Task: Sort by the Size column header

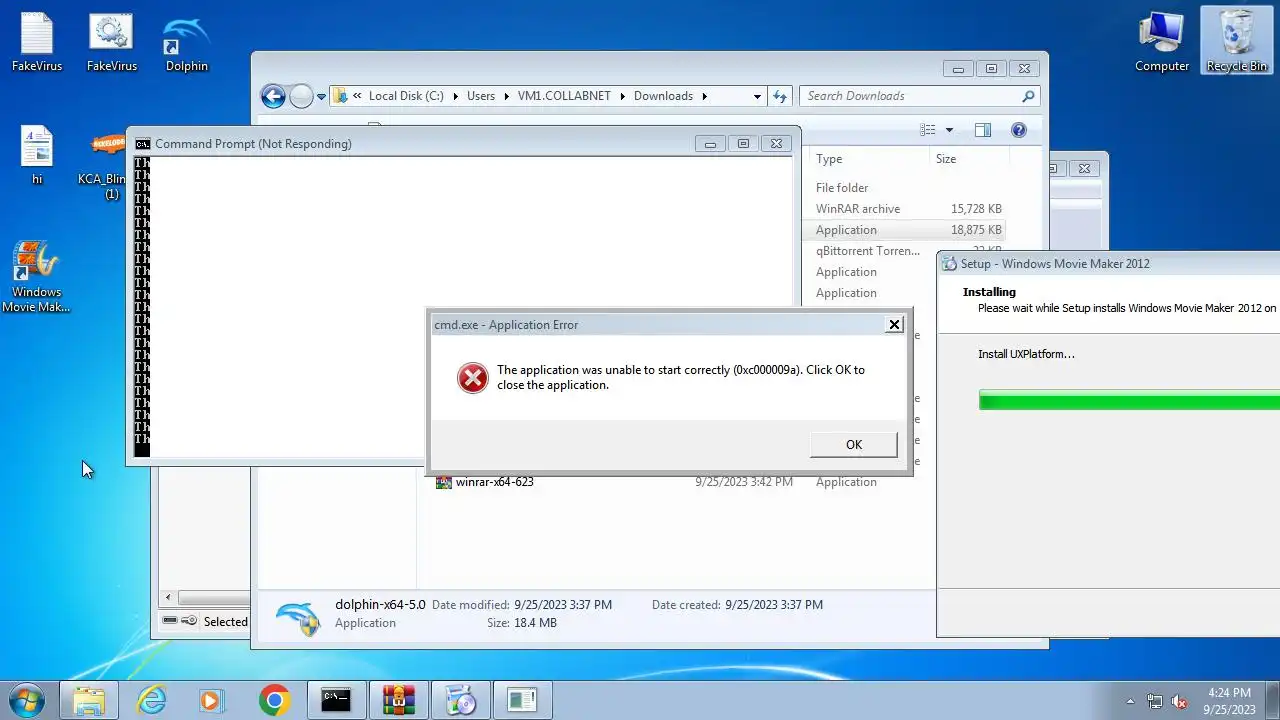Action: click(x=946, y=159)
